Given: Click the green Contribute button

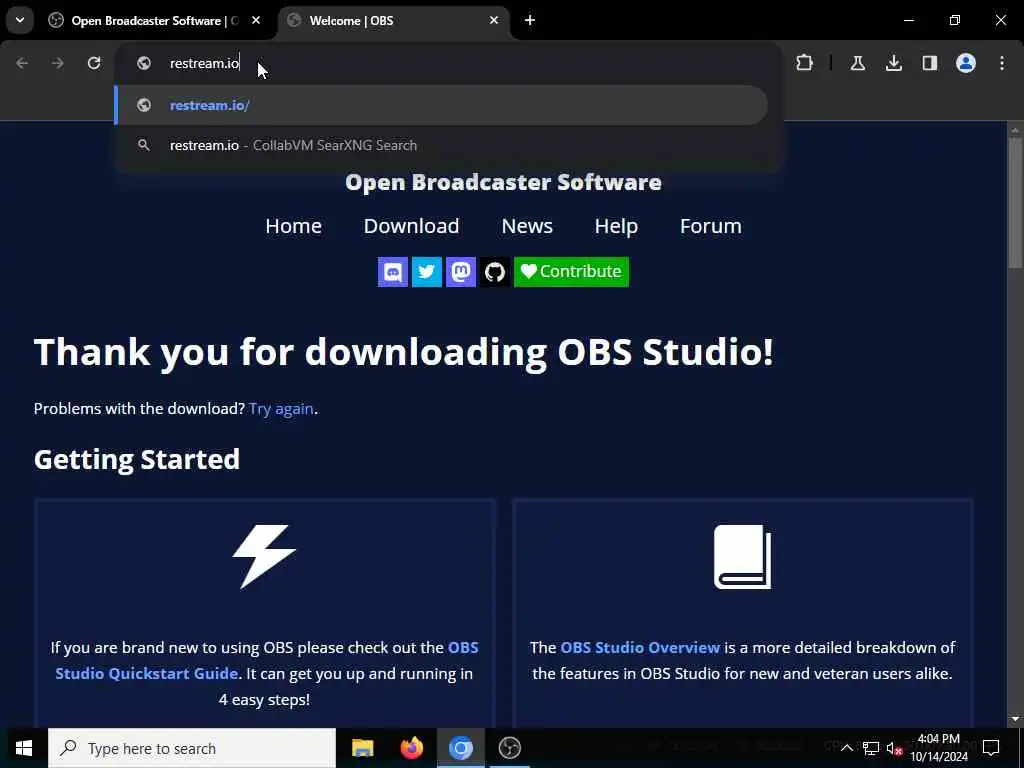Looking at the screenshot, I should coord(571,272).
